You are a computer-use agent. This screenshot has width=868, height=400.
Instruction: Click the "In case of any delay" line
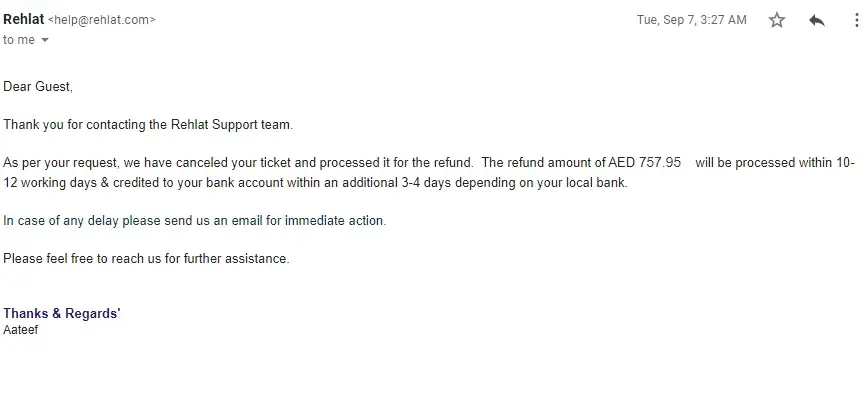pos(194,220)
